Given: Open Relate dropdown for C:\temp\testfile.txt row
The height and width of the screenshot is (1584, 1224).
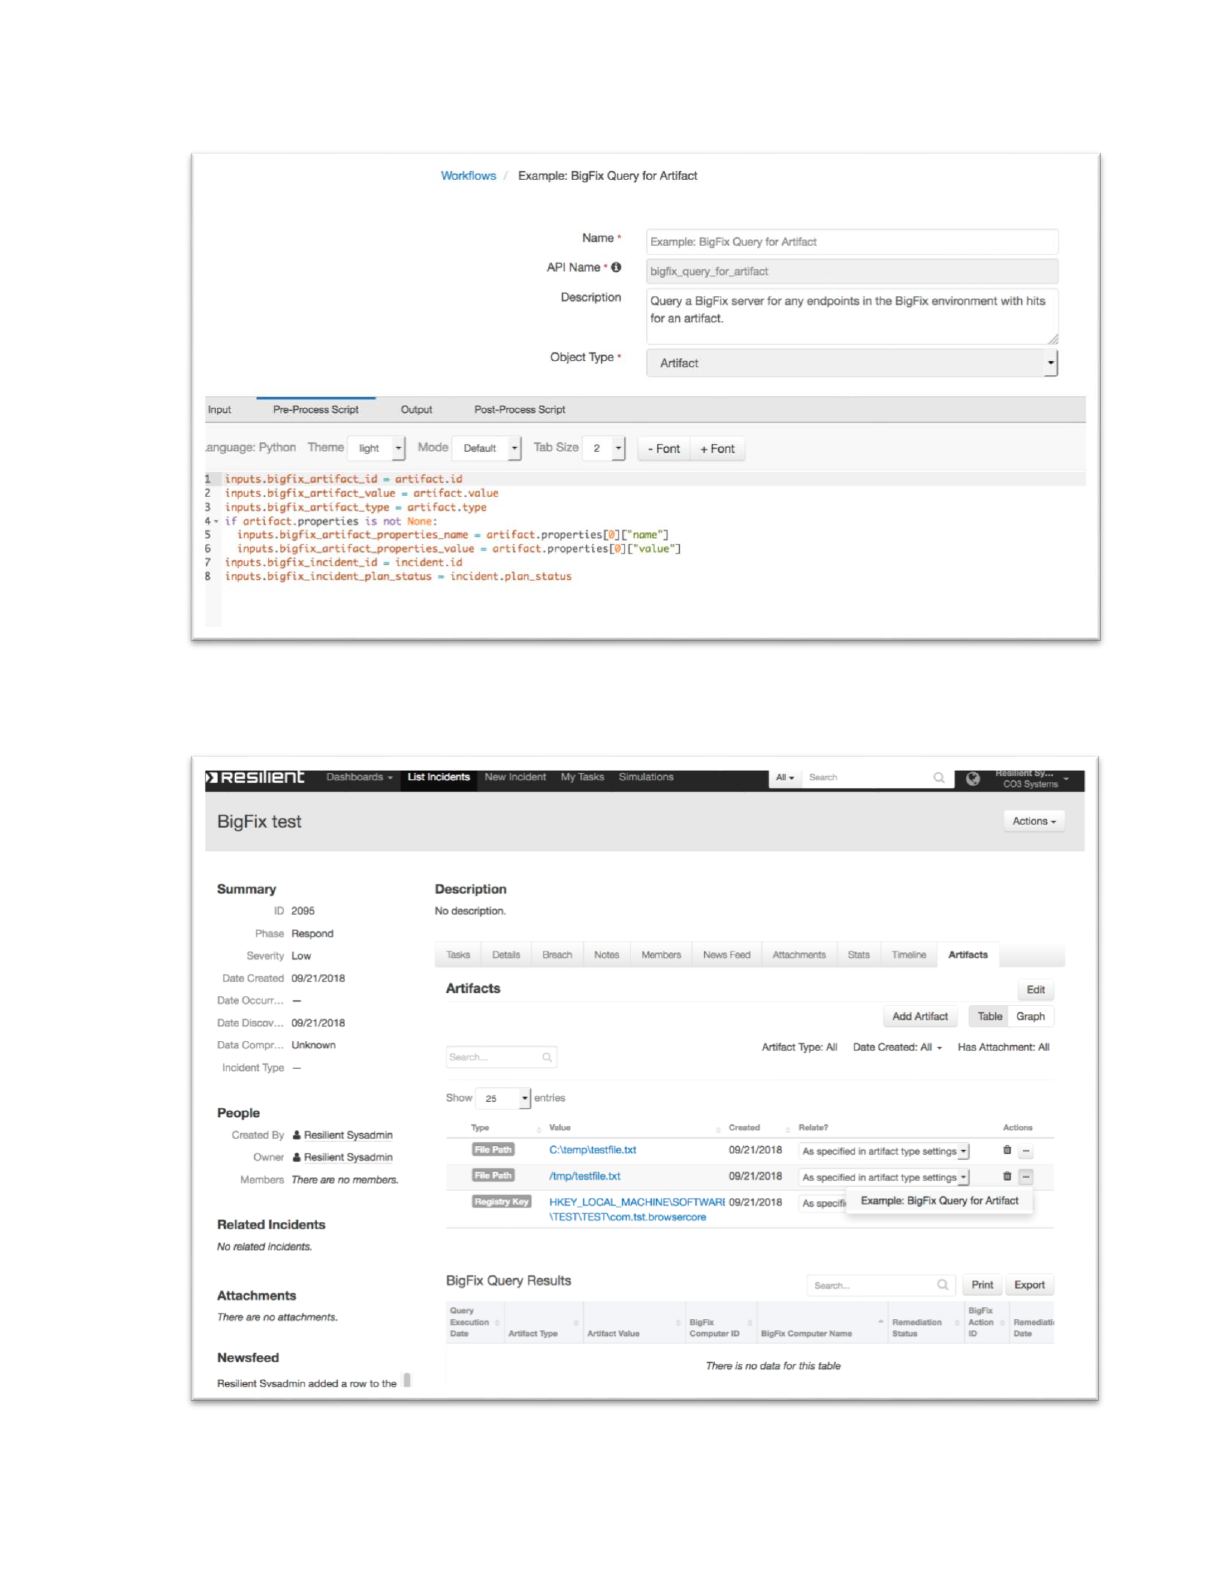Looking at the screenshot, I should tap(884, 1151).
